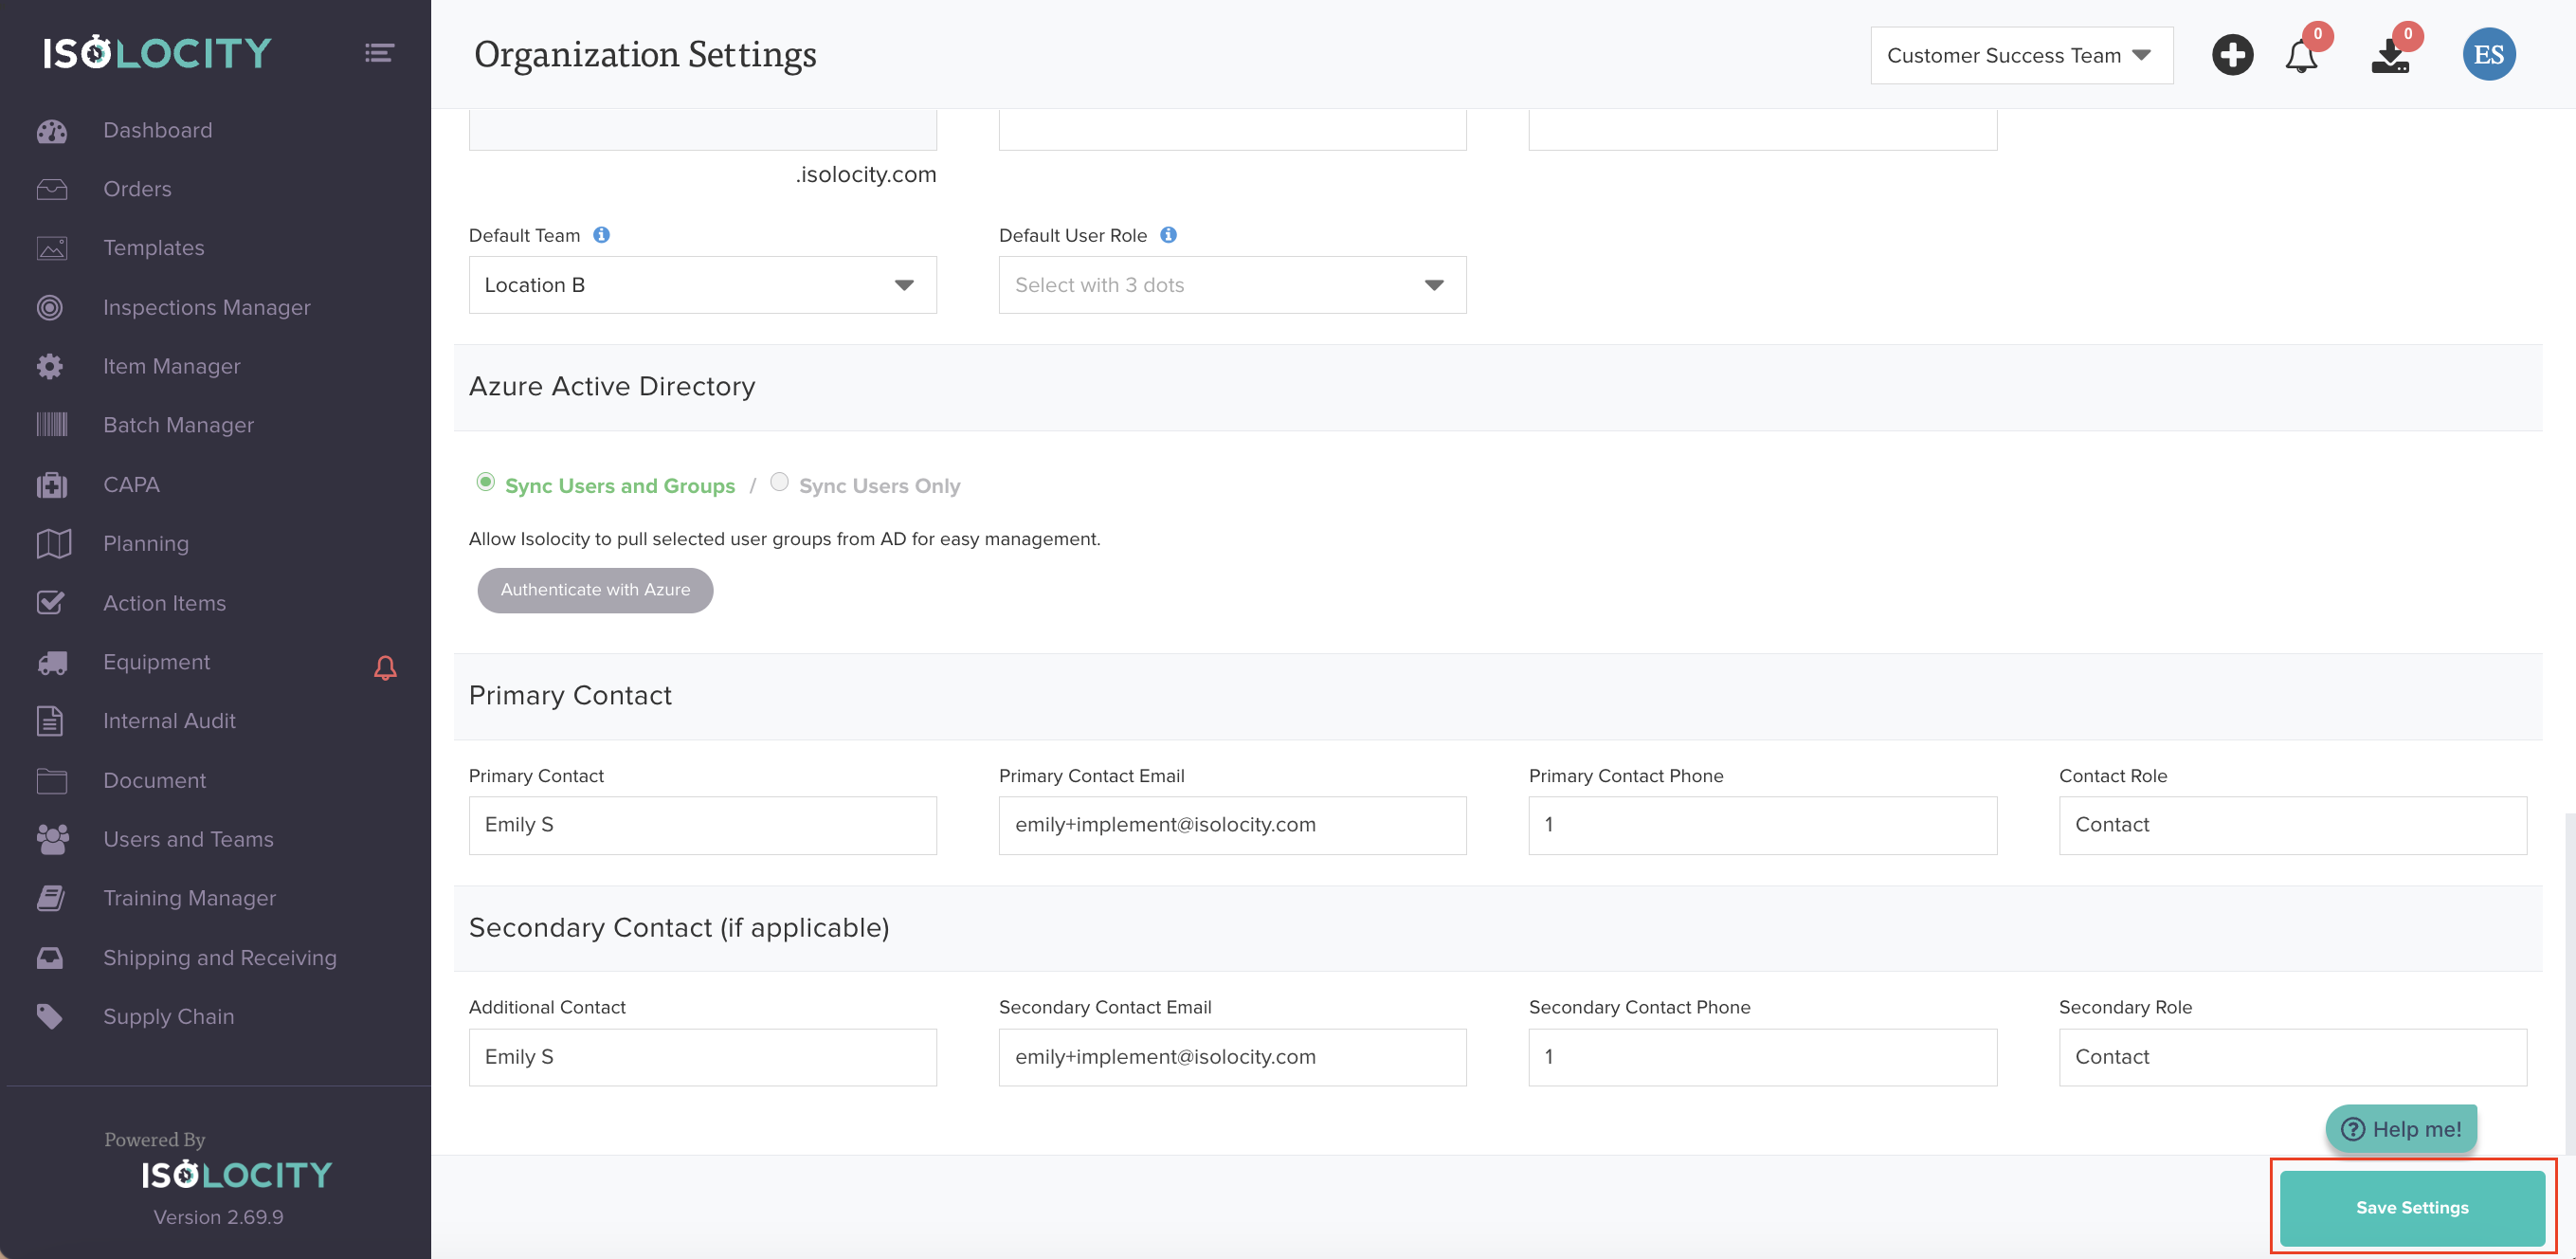Select Sync Users and Groups radio
This screenshot has width=2576, height=1259.
coord(485,482)
